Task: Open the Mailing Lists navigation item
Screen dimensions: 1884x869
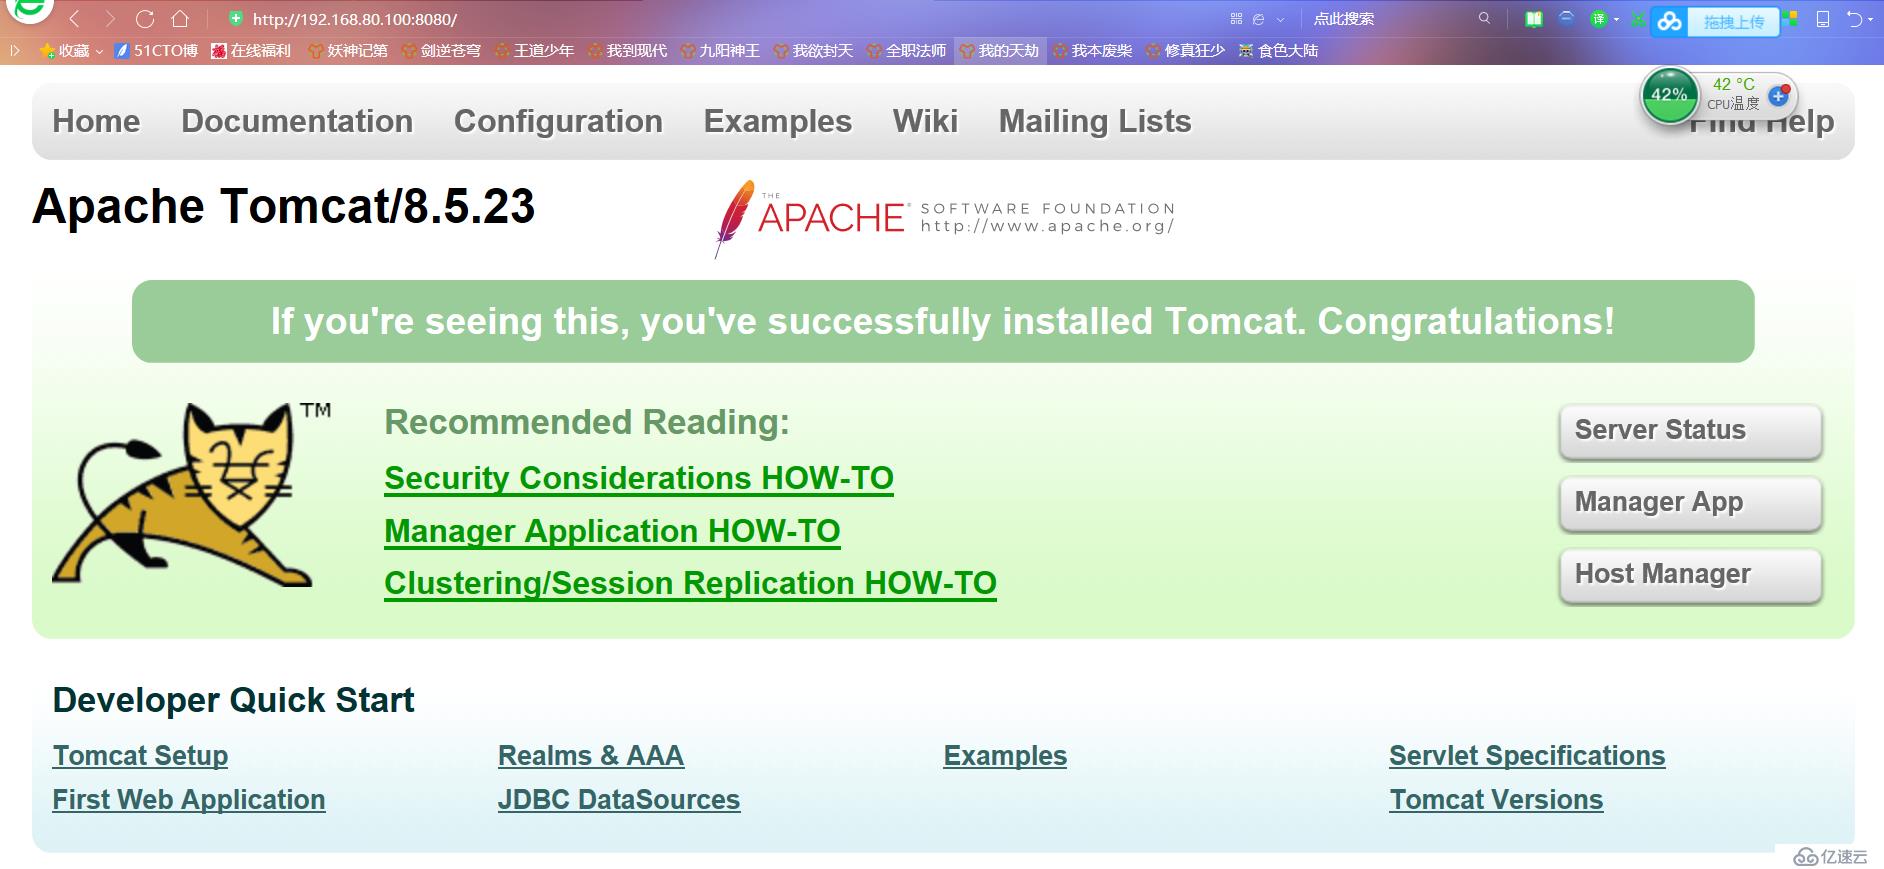Action: [x=1095, y=121]
